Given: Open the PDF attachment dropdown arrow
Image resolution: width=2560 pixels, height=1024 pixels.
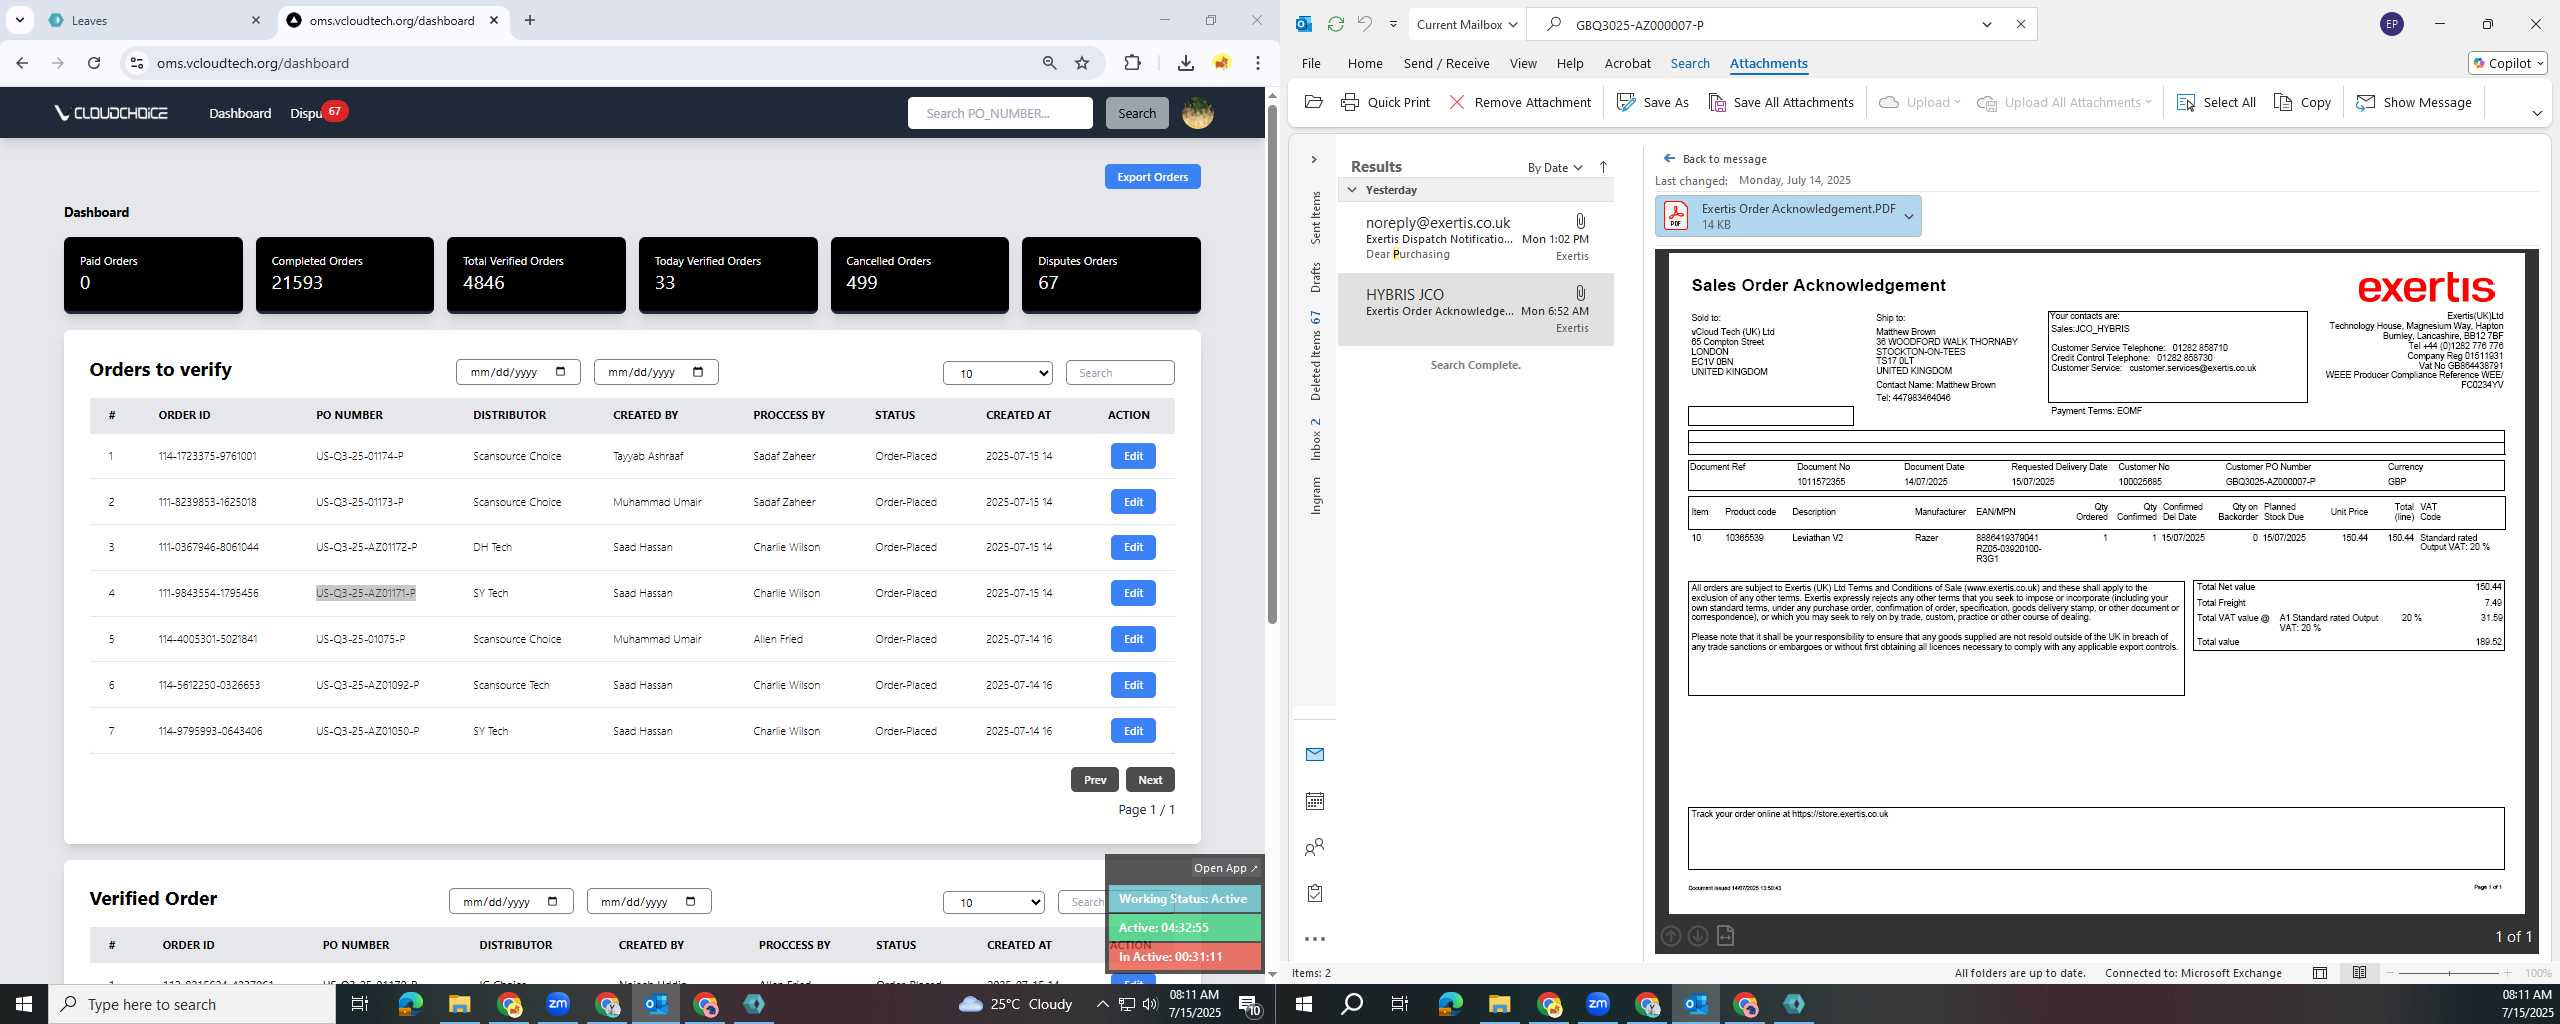Looking at the screenshot, I should click(1909, 216).
